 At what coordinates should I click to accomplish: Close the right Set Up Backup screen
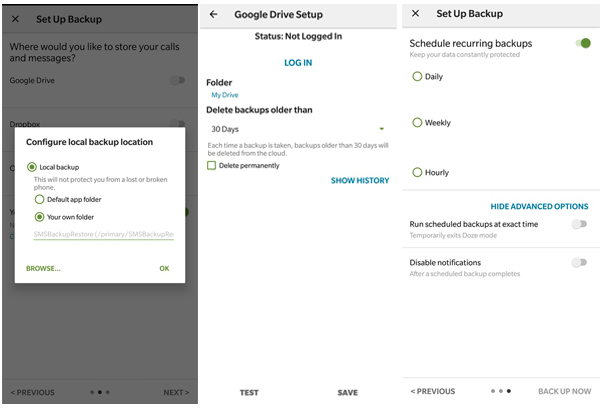click(415, 14)
